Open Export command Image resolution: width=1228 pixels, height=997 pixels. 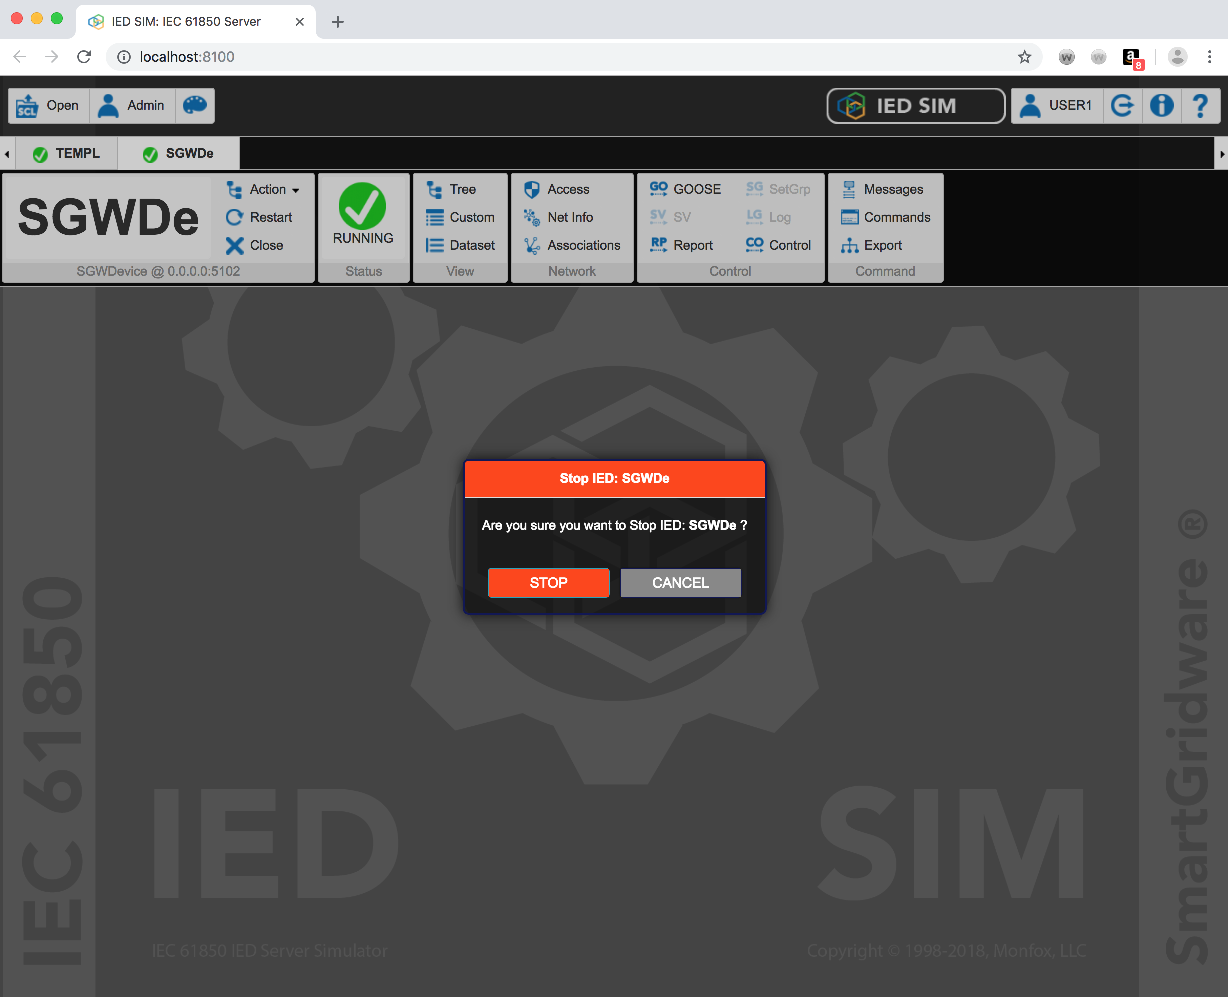pos(872,245)
